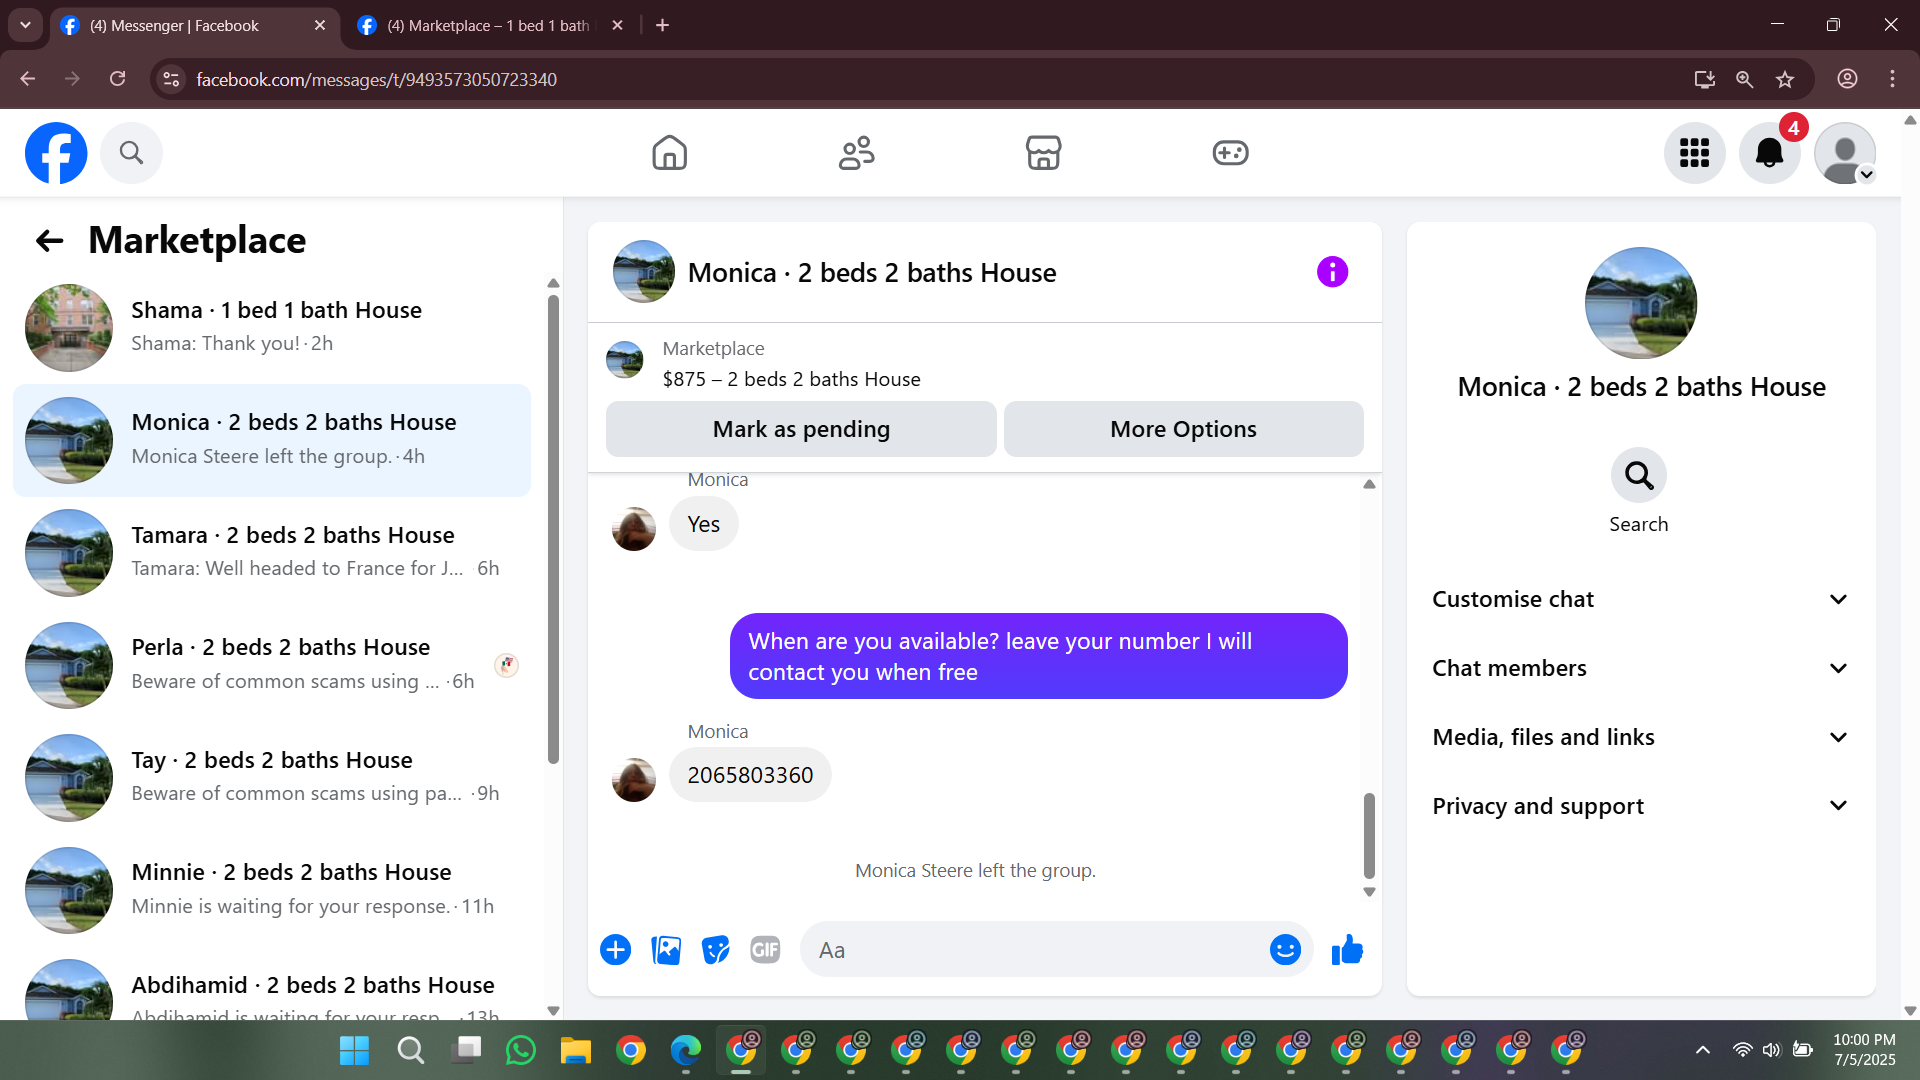Open the sticker picker
The height and width of the screenshot is (1080, 1920).
[x=715, y=950]
